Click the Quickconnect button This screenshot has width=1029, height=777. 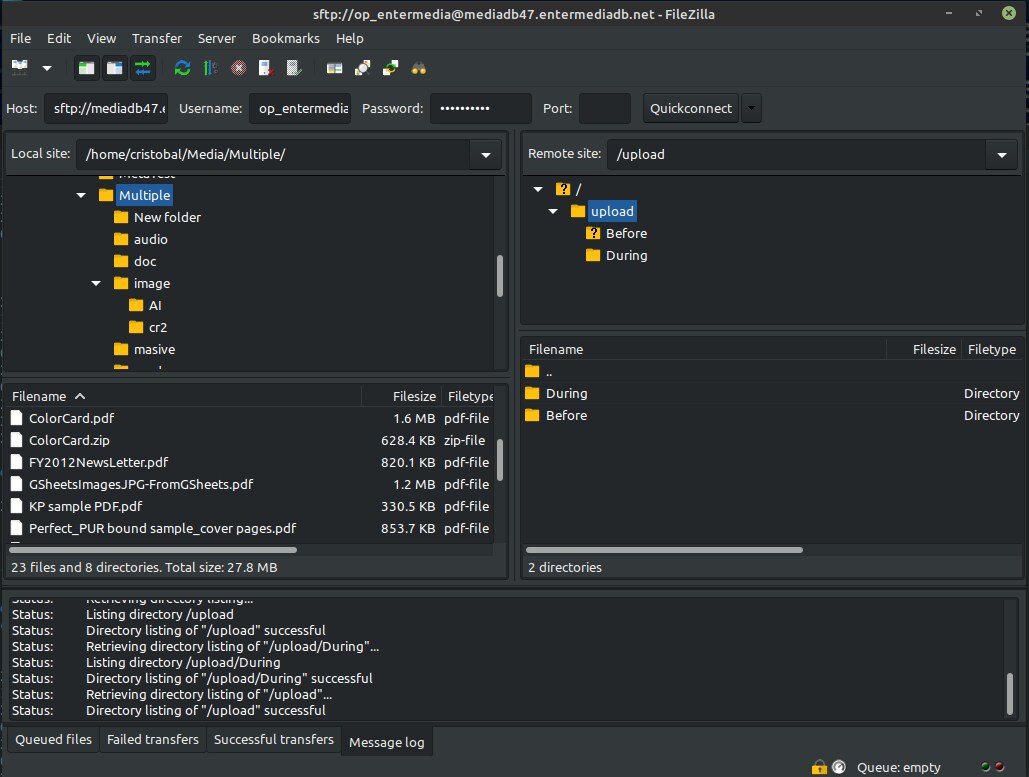[x=690, y=108]
